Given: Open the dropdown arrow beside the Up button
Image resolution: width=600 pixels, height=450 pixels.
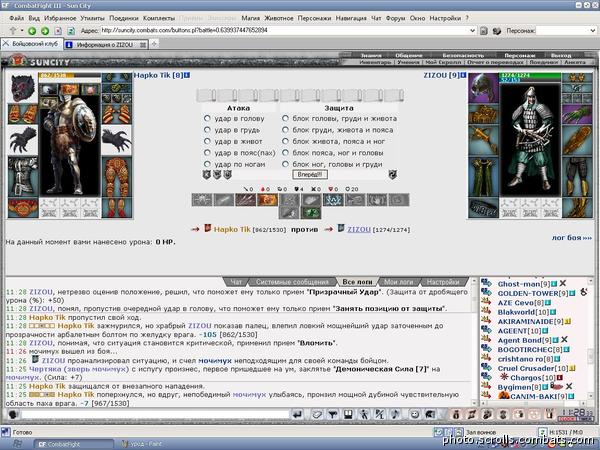Looking at the screenshot, I should tap(22, 31).
